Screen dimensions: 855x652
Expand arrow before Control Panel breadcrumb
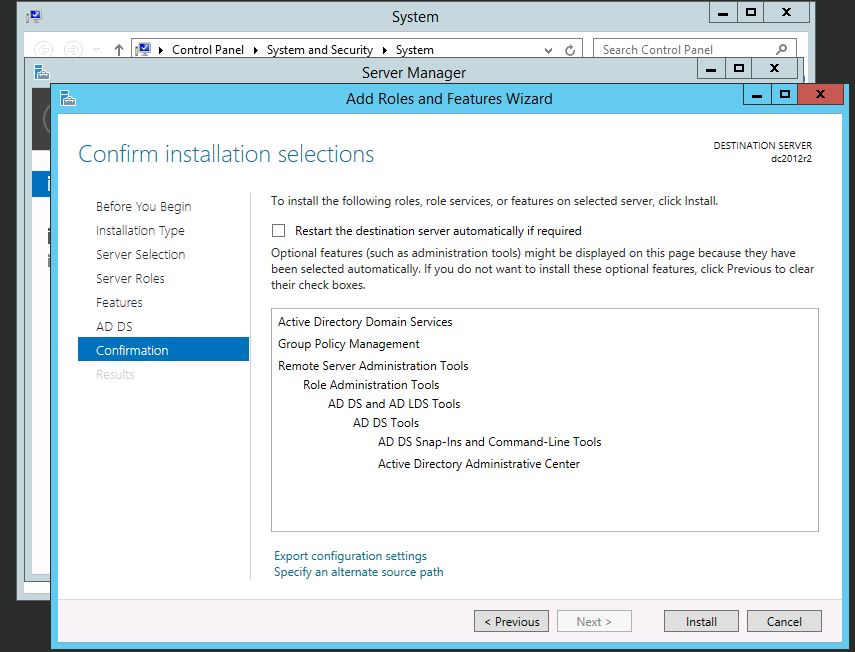(161, 50)
